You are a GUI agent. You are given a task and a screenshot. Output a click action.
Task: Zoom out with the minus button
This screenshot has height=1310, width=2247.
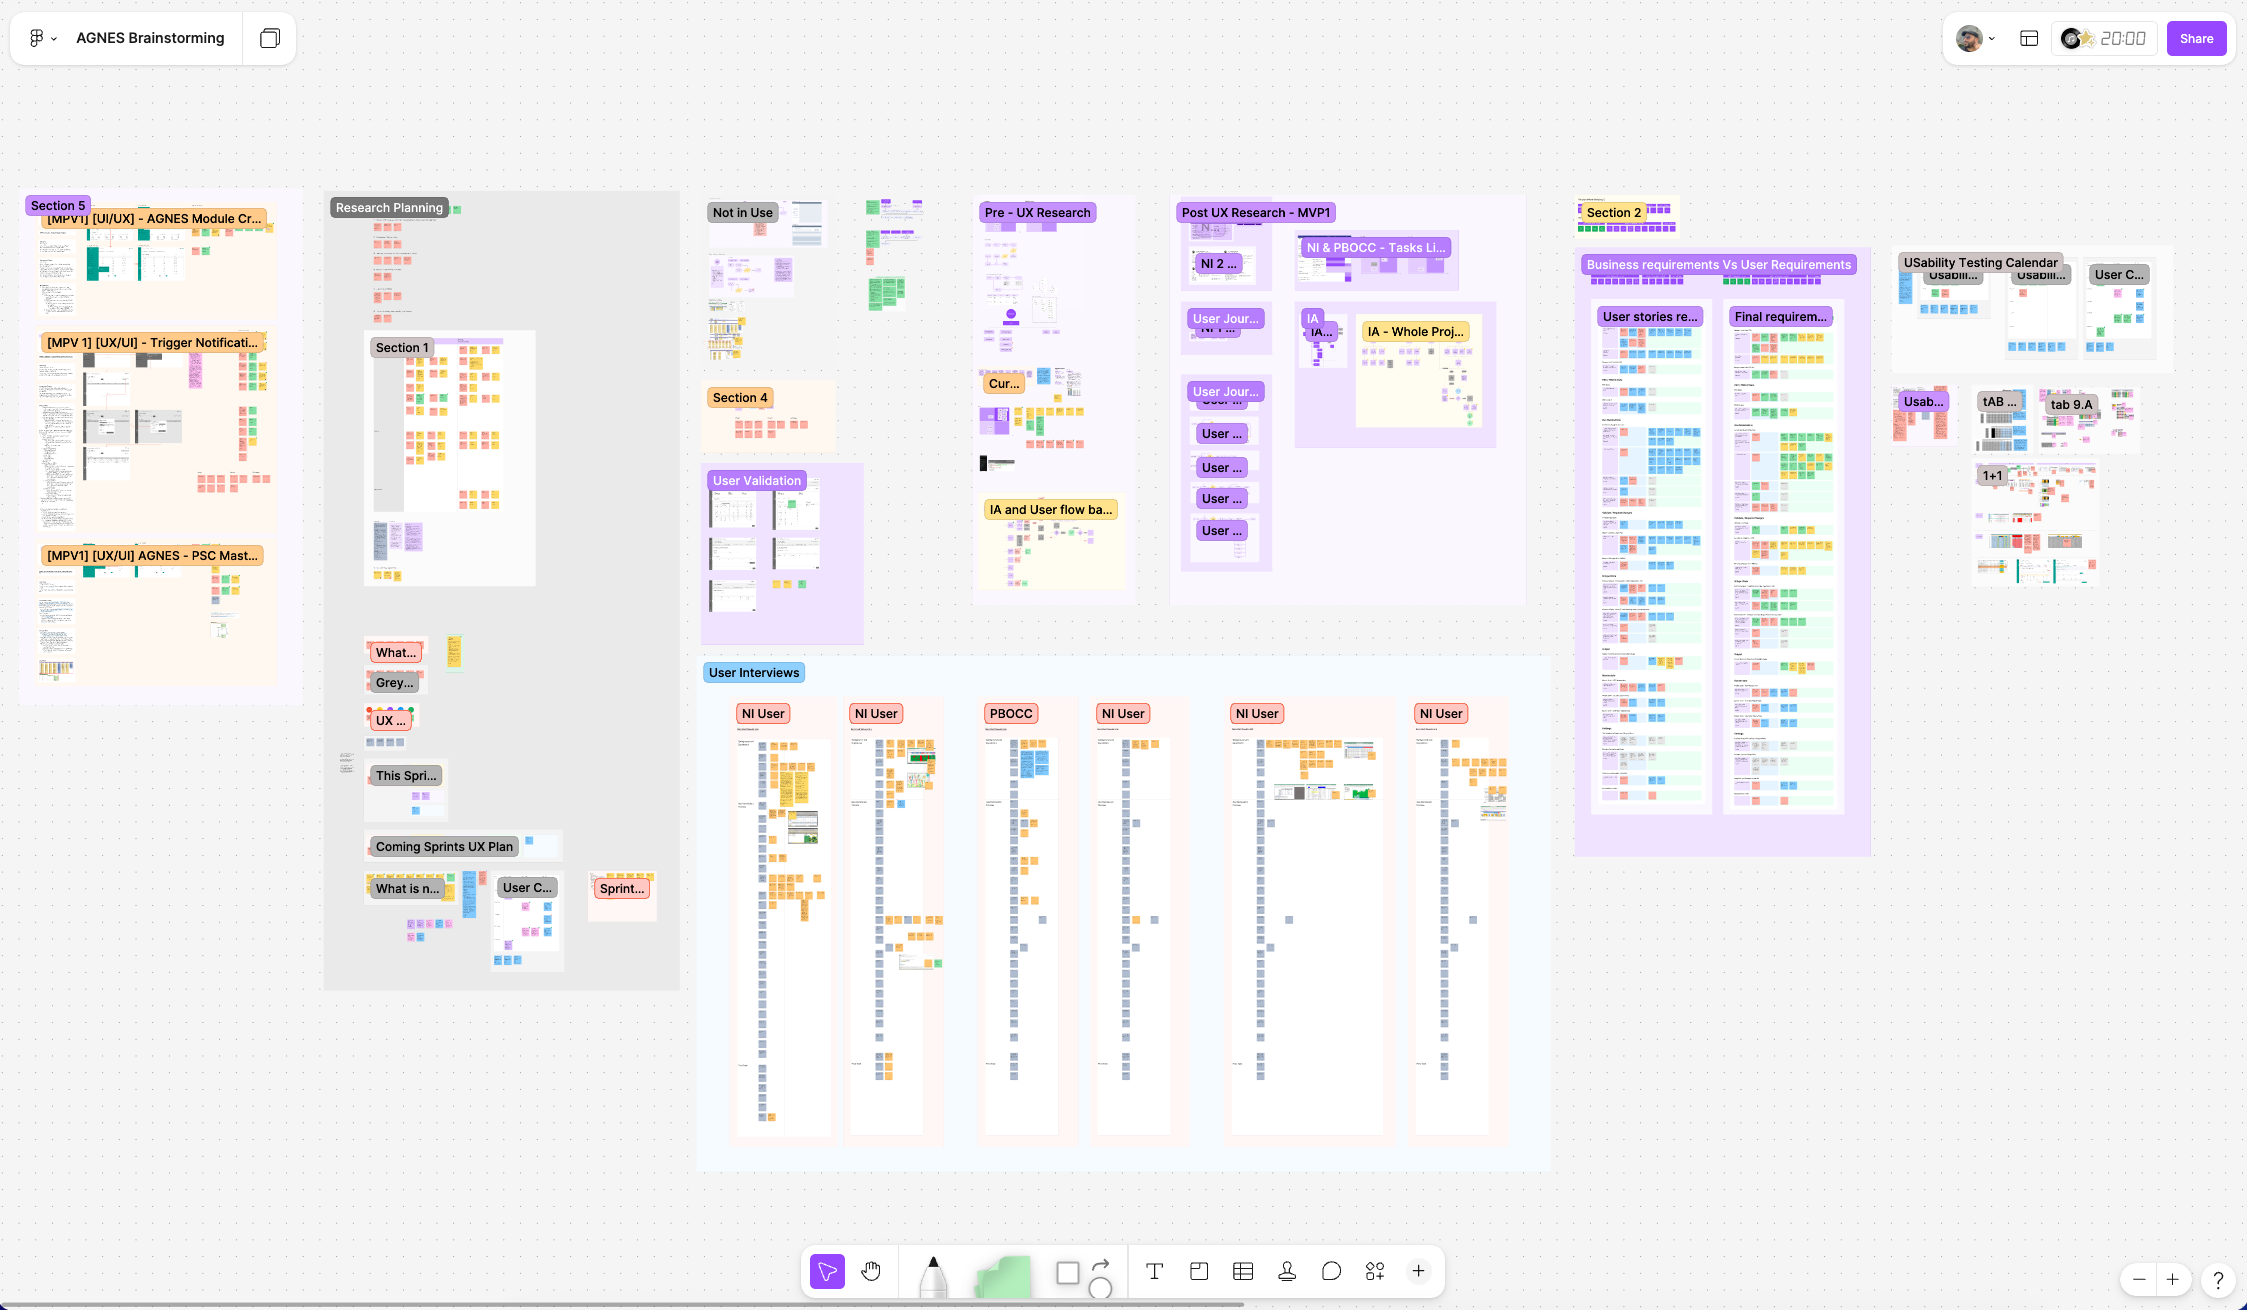tap(2139, 1279)
